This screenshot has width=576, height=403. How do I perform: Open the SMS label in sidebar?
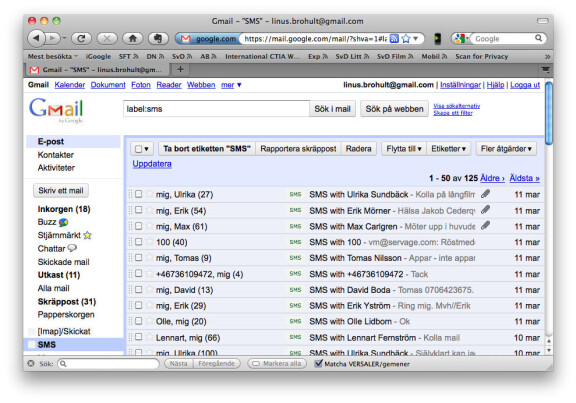[x=47, y=345]
